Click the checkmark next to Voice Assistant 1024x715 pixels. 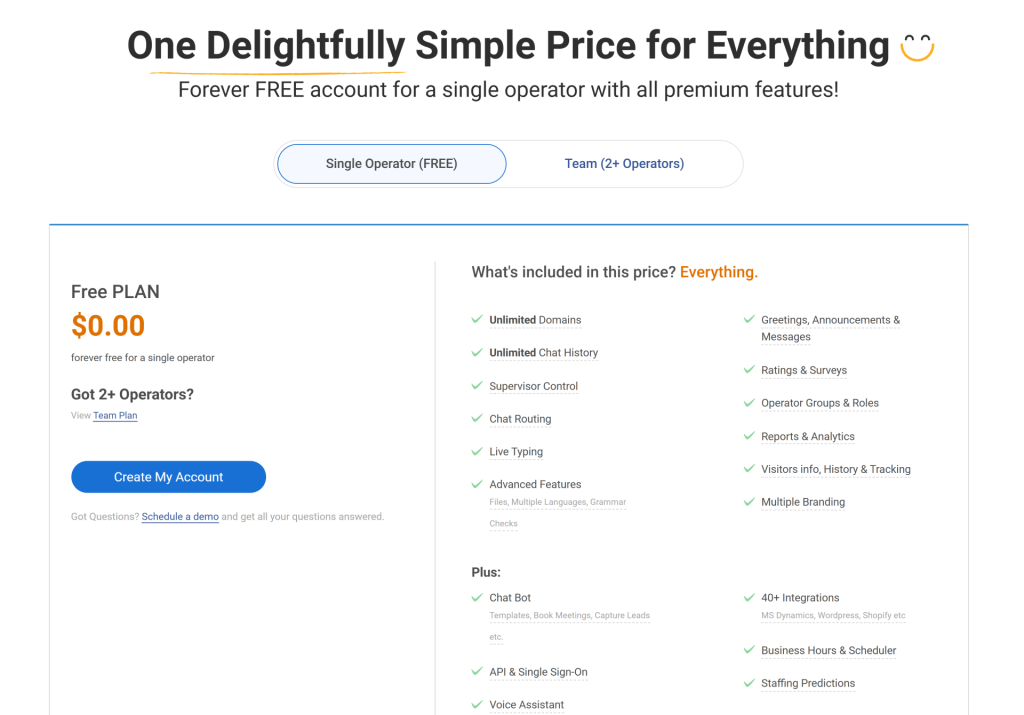[477, 704]
